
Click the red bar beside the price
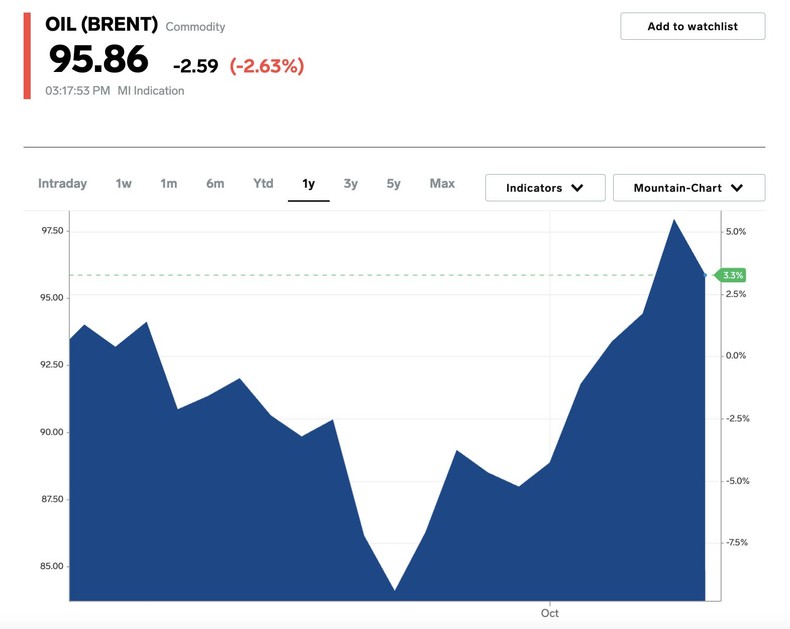pyautogui.click(x=27, y=57)
